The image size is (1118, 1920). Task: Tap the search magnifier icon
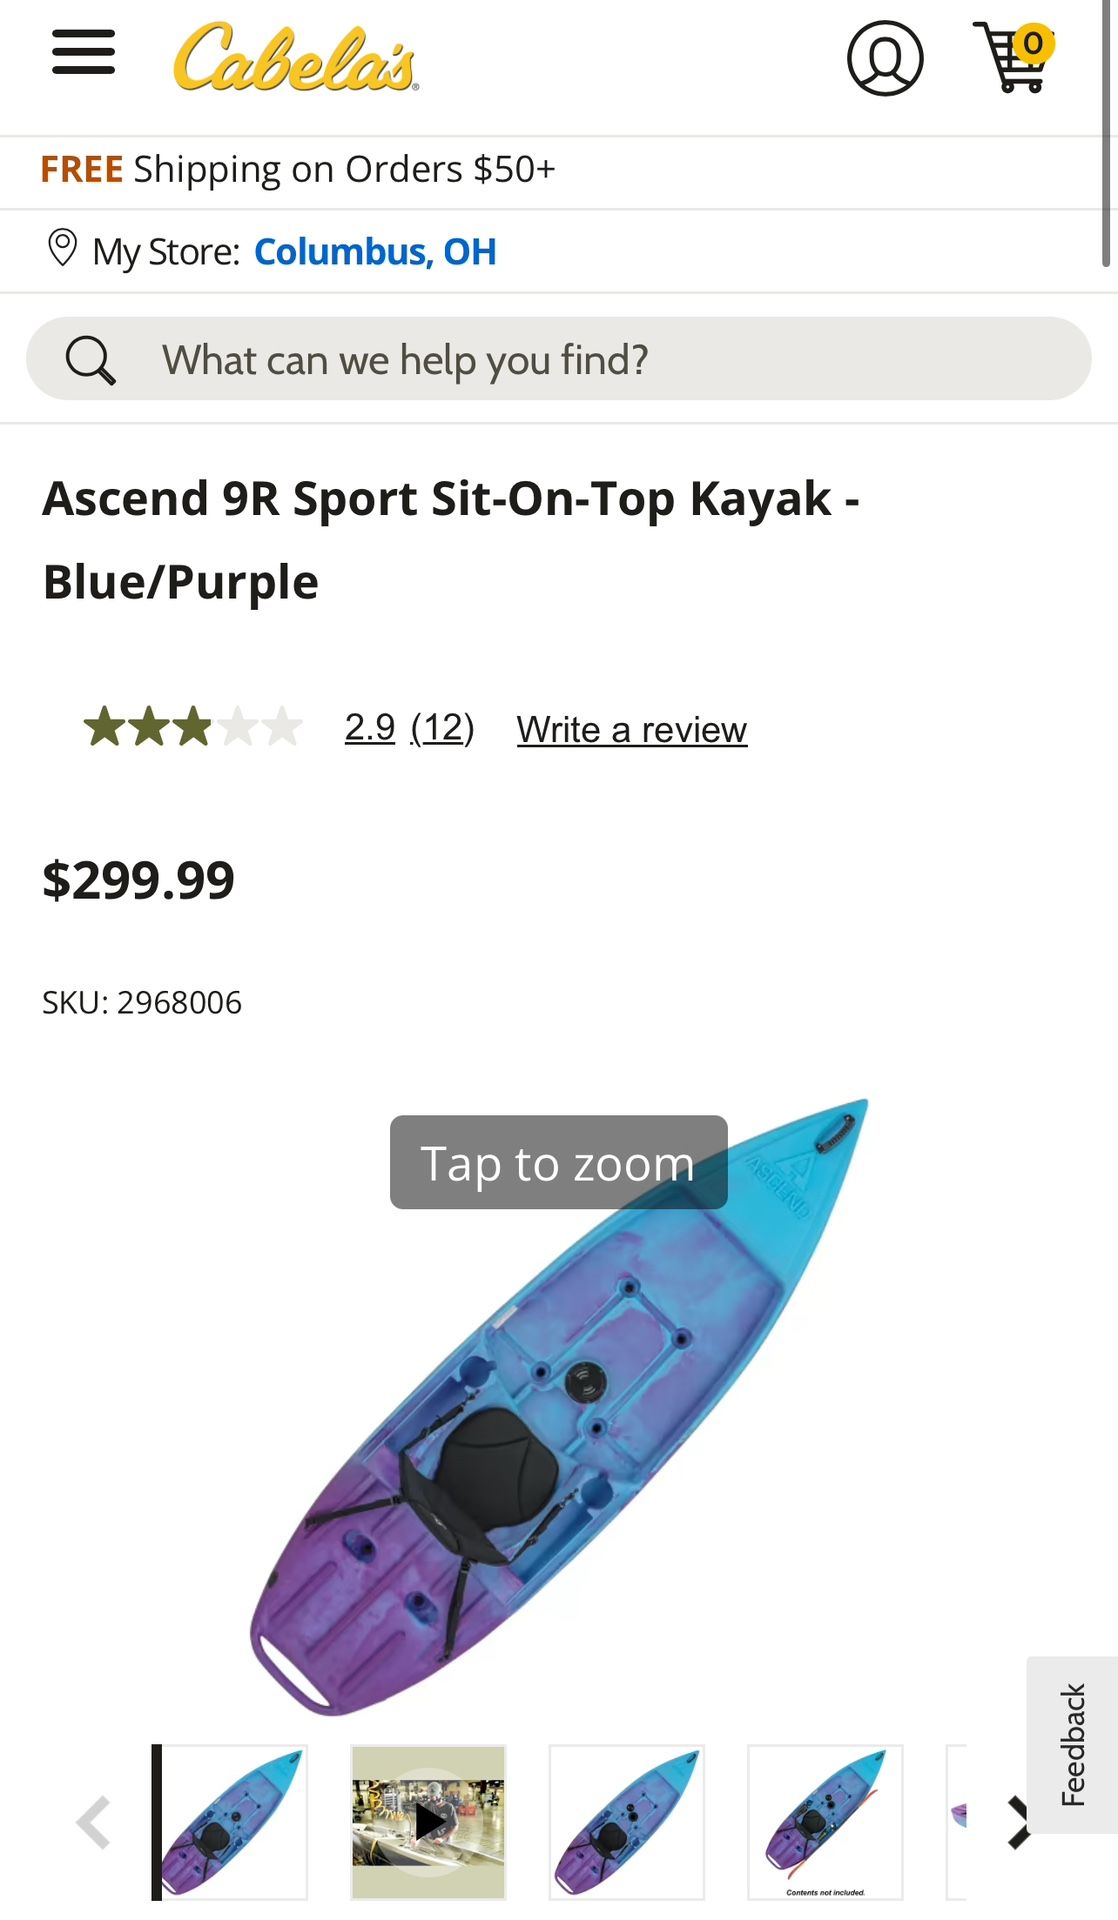point(90,360)
